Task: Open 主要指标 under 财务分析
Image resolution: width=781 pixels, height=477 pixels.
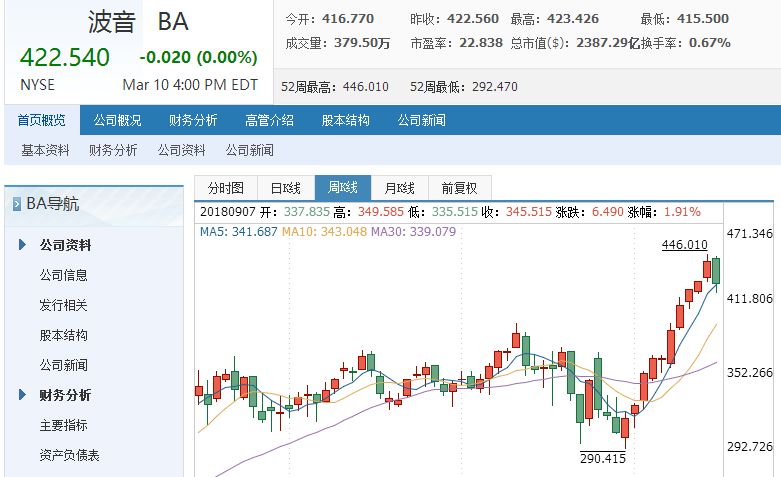Action: tap(64, 425)
